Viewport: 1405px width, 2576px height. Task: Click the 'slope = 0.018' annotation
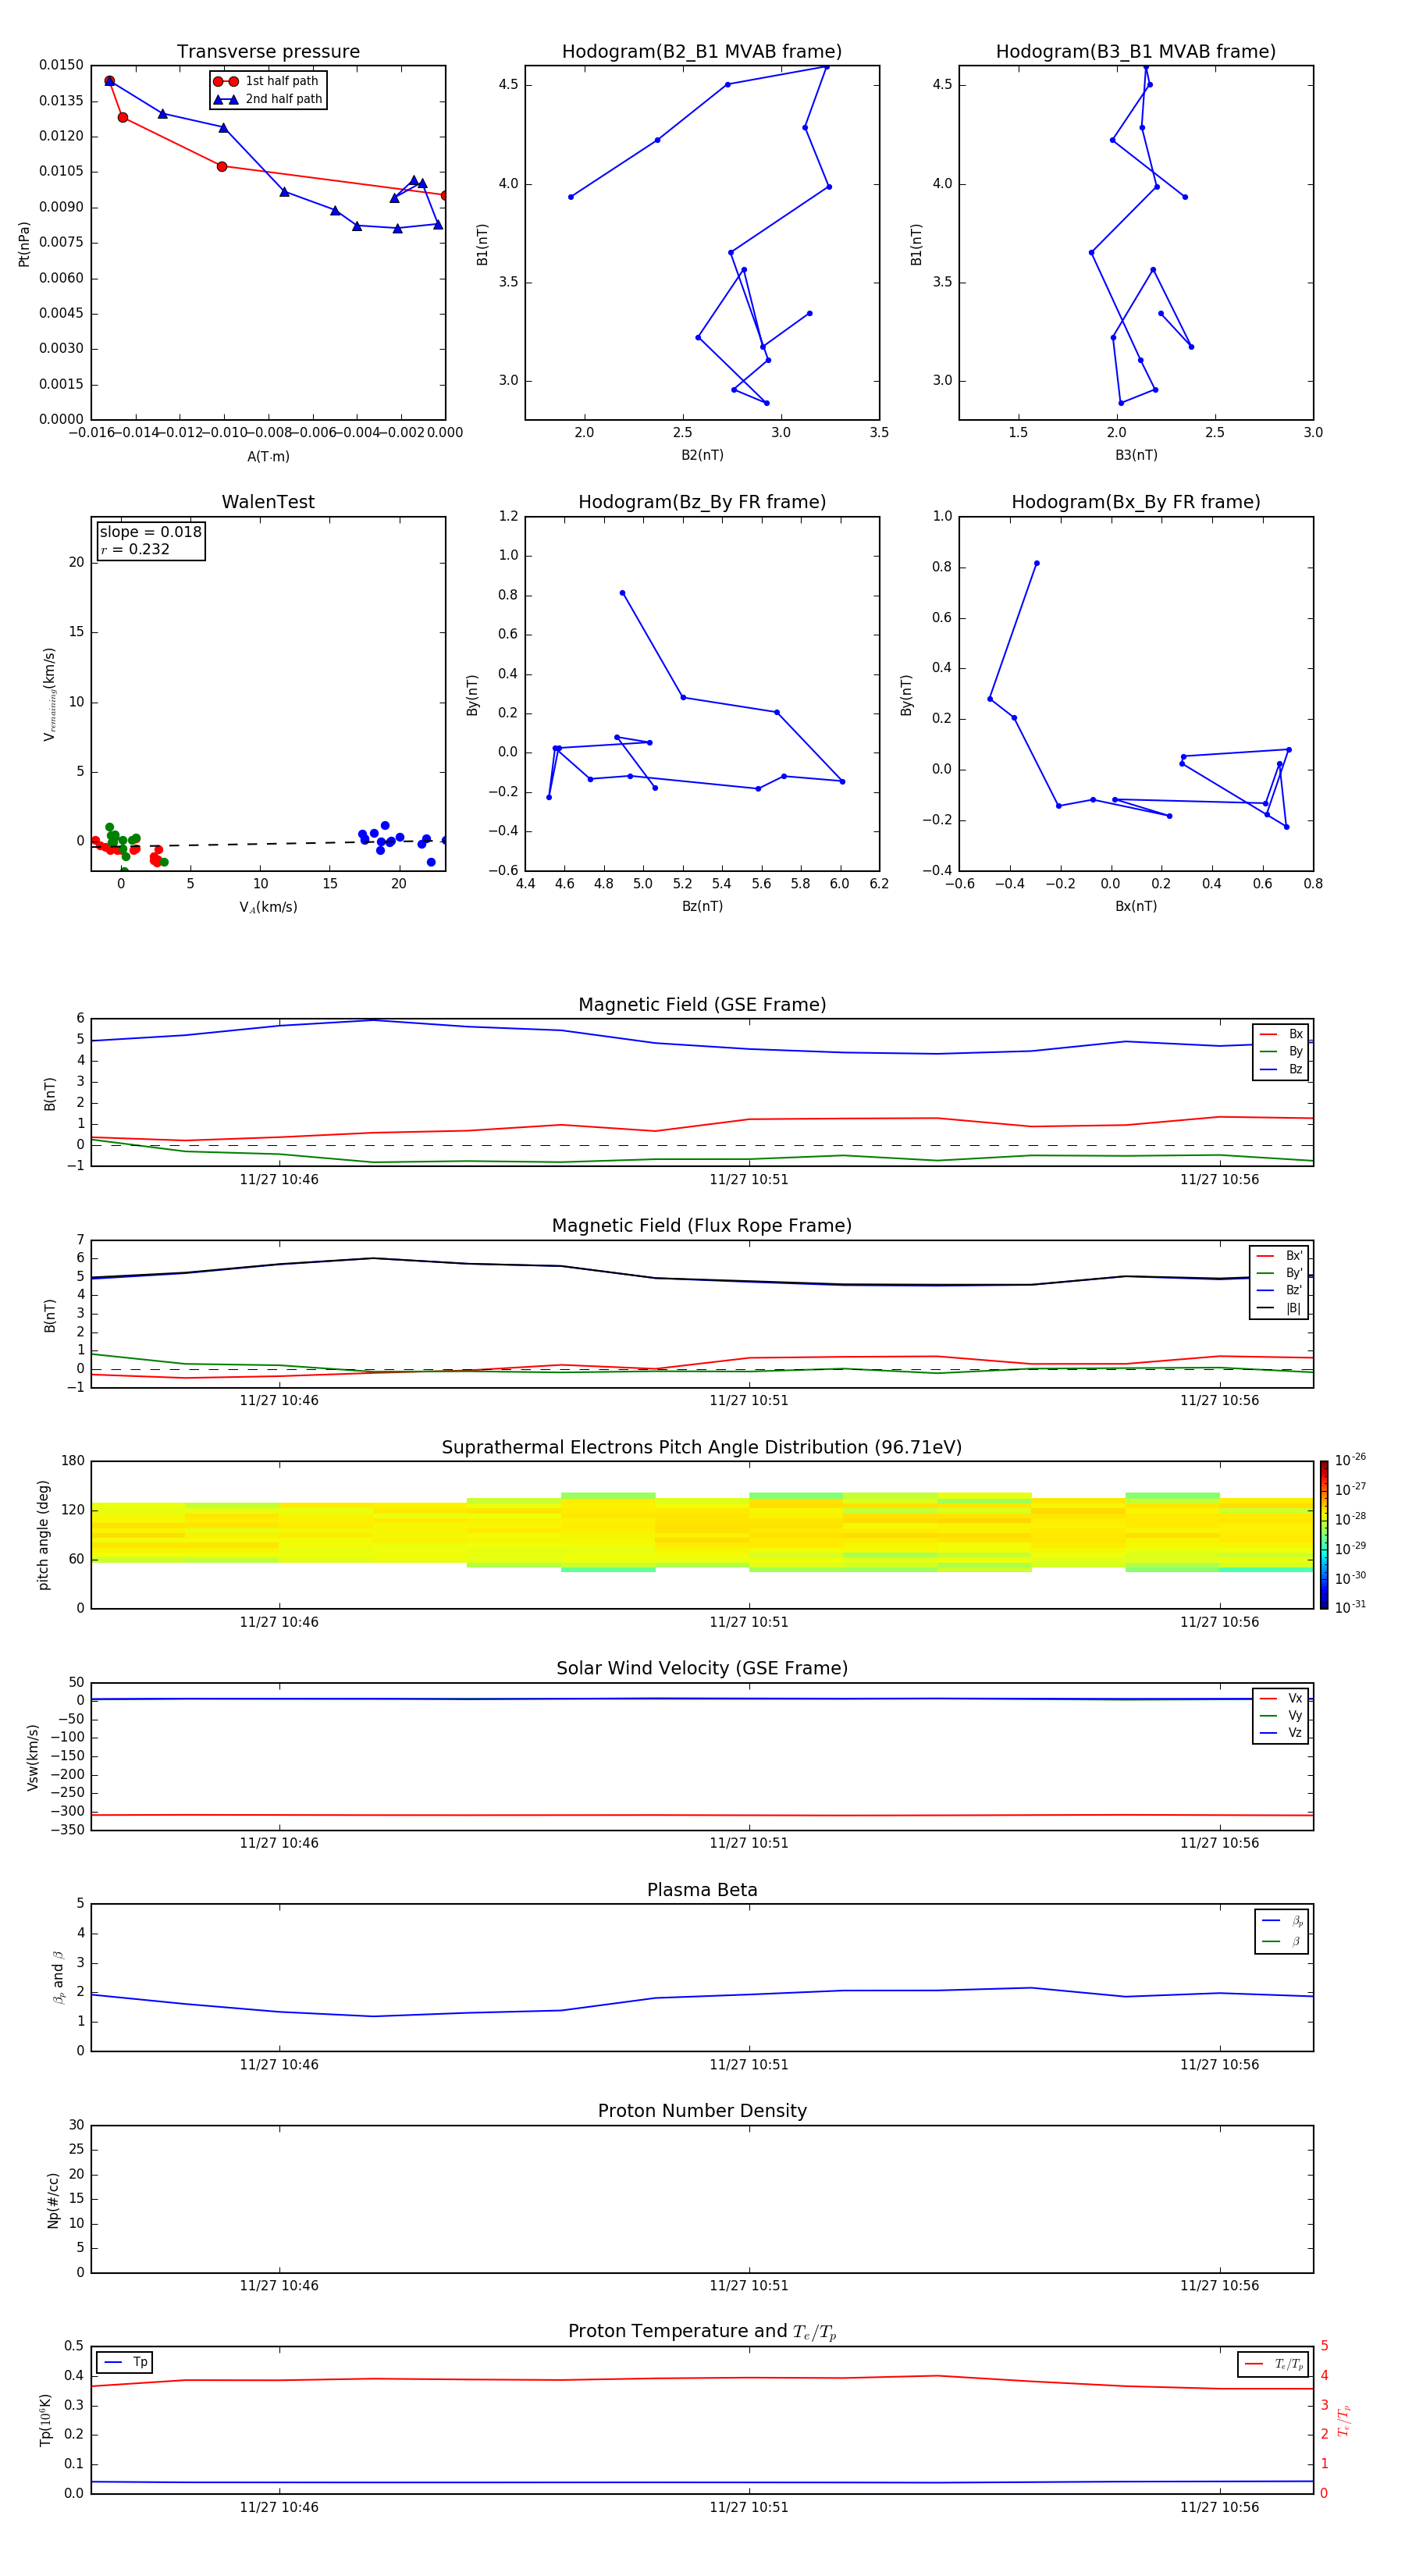[150, 532]
